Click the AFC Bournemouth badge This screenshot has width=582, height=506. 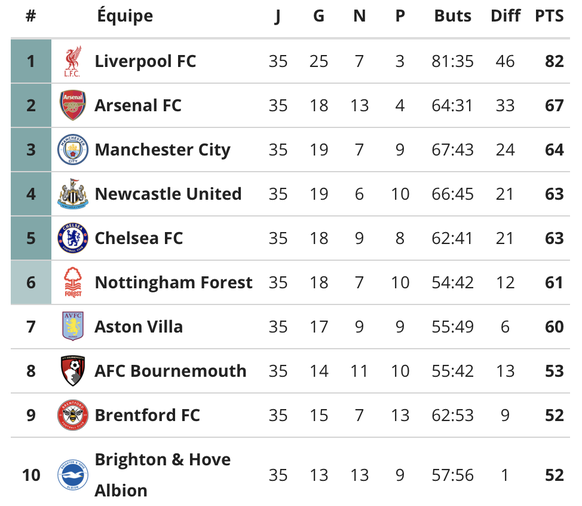(73, 370)
